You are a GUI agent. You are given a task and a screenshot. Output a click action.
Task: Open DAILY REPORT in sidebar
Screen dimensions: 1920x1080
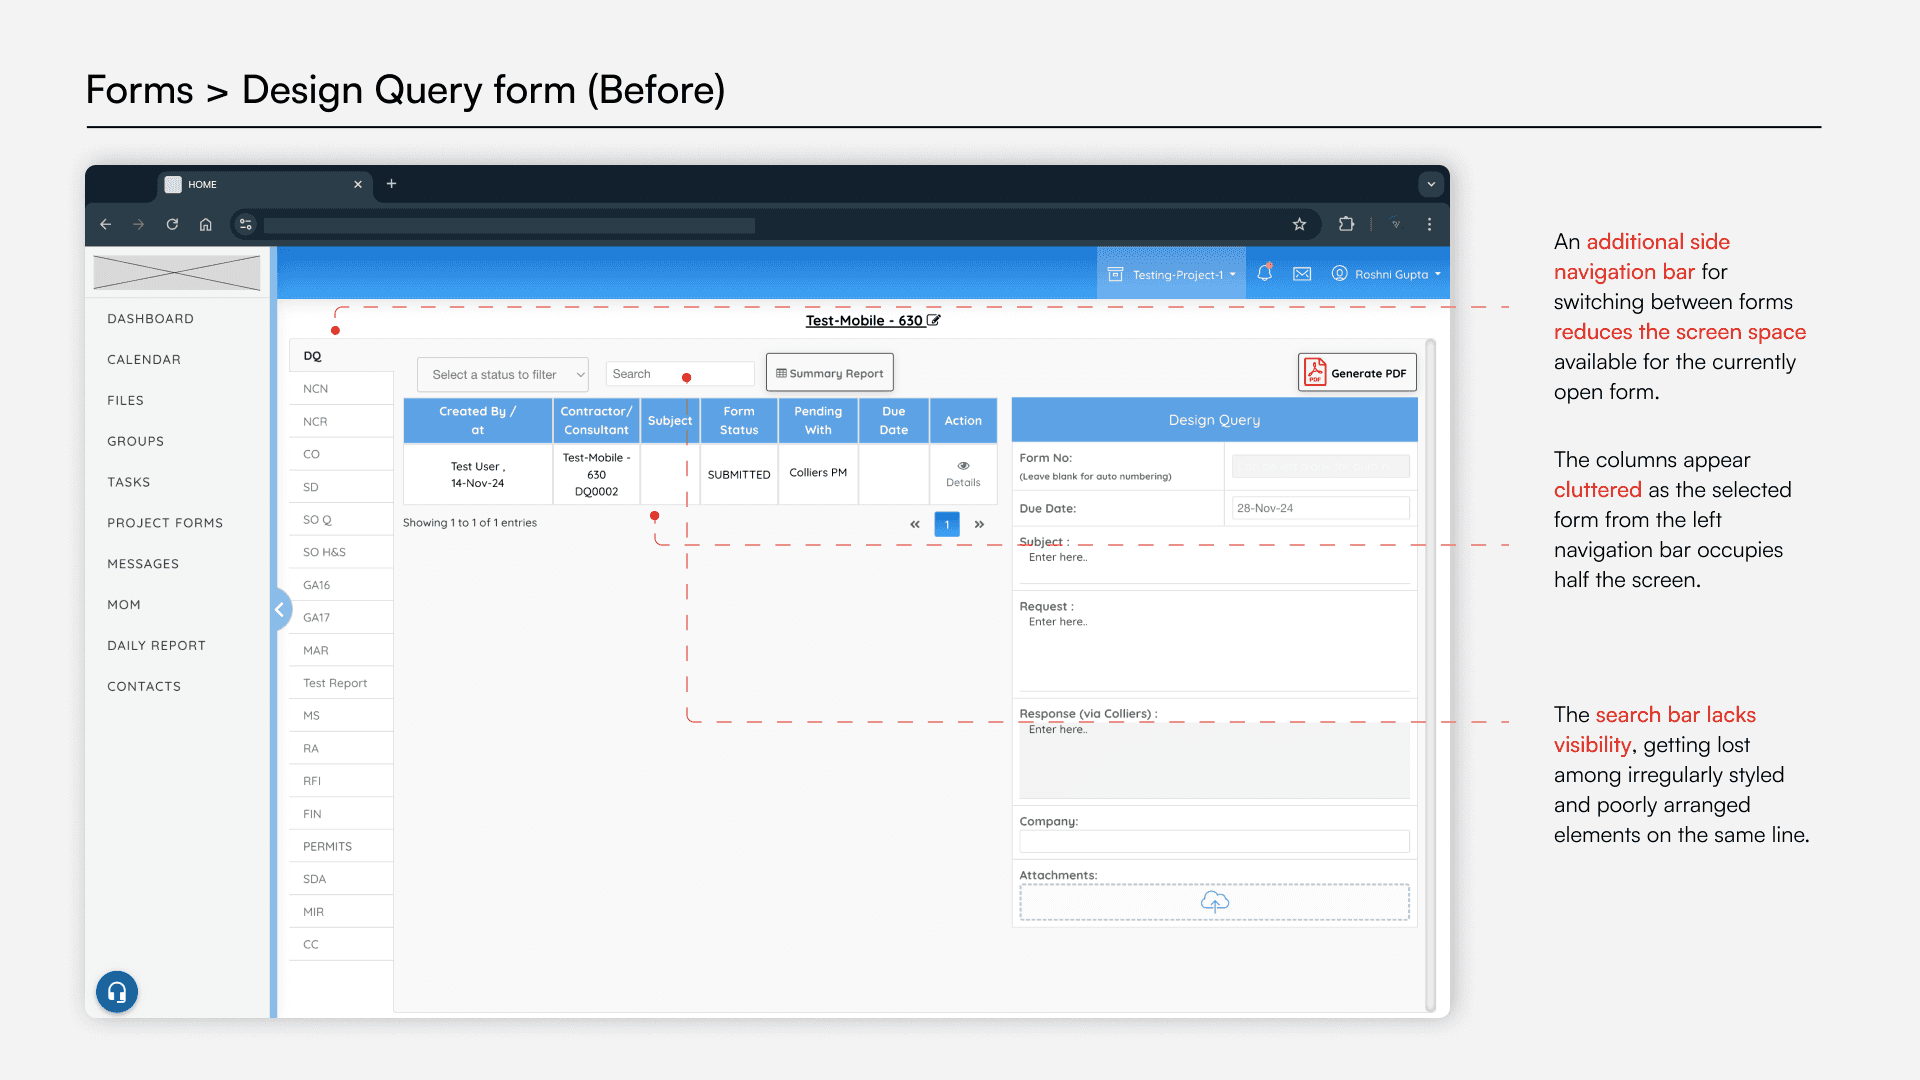[157, 647]
